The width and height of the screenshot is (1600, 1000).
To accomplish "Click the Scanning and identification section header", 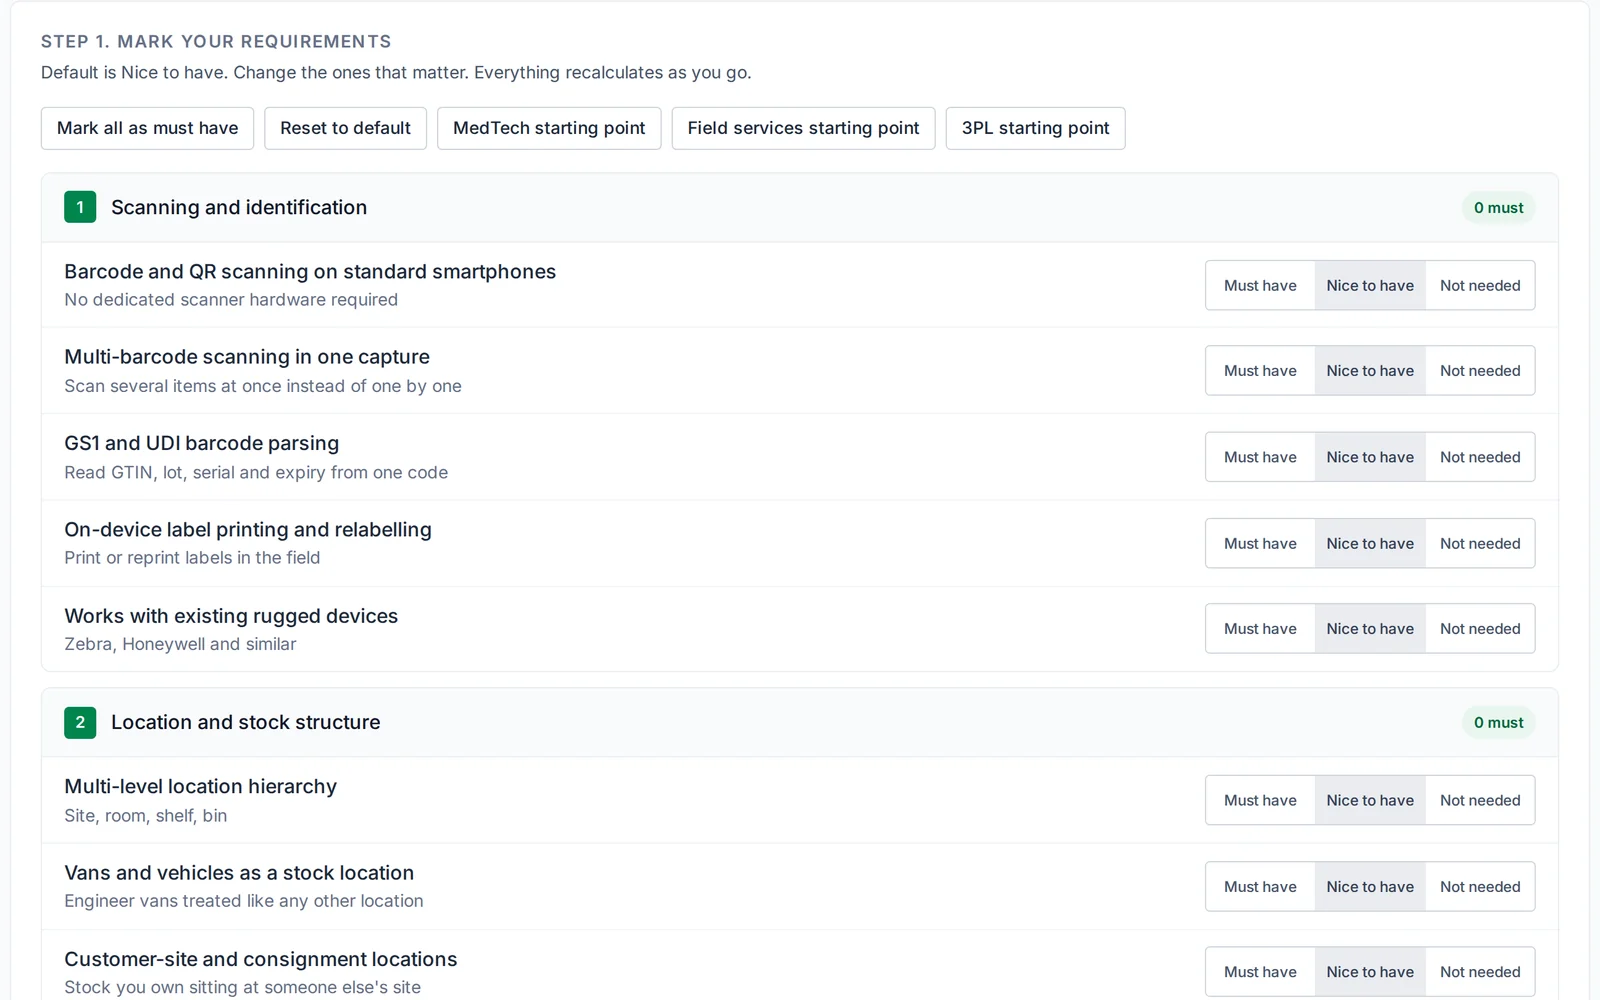I will tap(799, 207).
